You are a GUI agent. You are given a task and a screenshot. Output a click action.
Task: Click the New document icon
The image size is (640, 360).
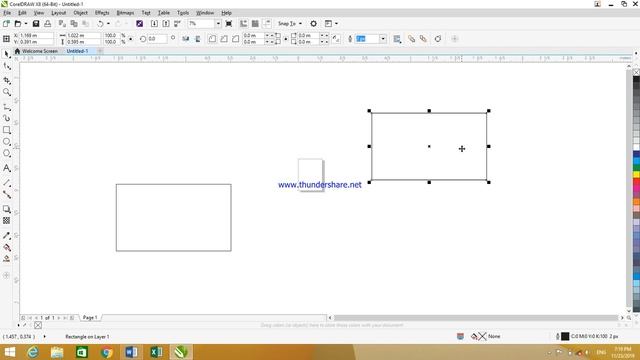click(x=6, y=24)
